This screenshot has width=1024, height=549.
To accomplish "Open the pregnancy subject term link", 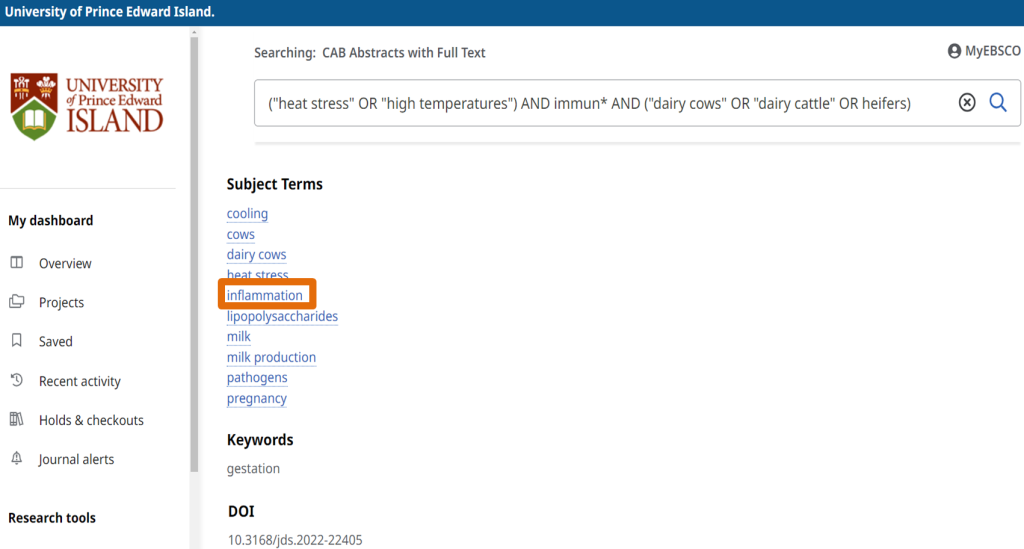I will [256, 399].
